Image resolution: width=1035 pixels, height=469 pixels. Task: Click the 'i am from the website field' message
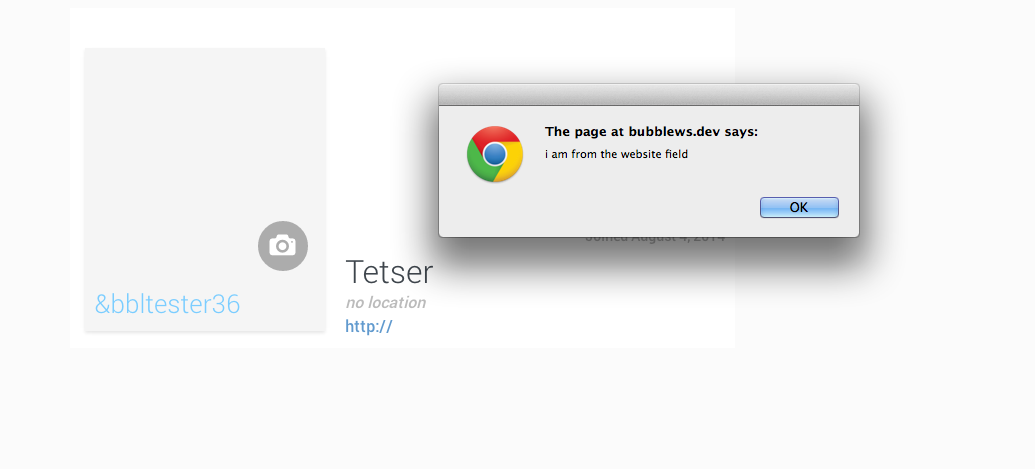(x=617, y=154)
